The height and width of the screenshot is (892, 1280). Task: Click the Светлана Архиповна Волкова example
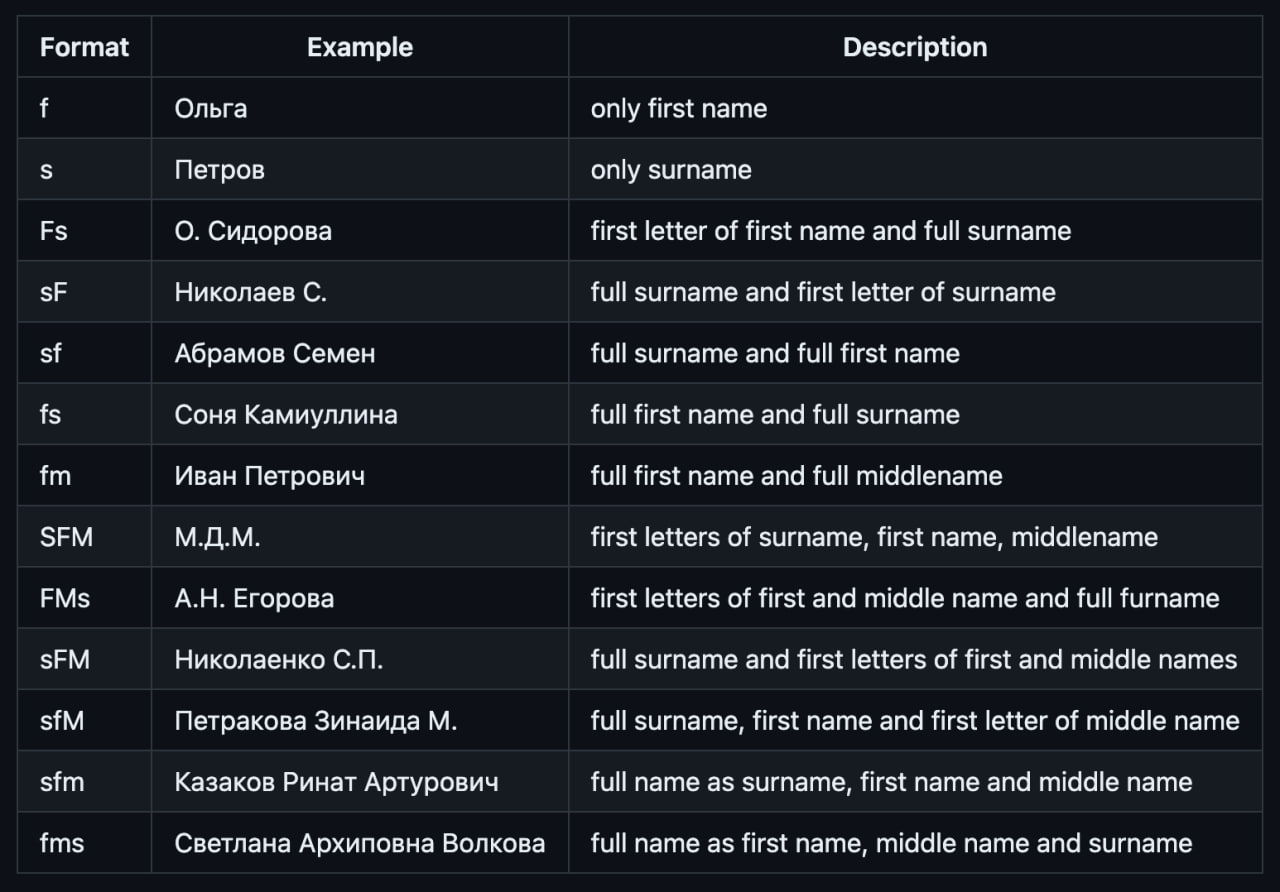click(x=359, y=843)
